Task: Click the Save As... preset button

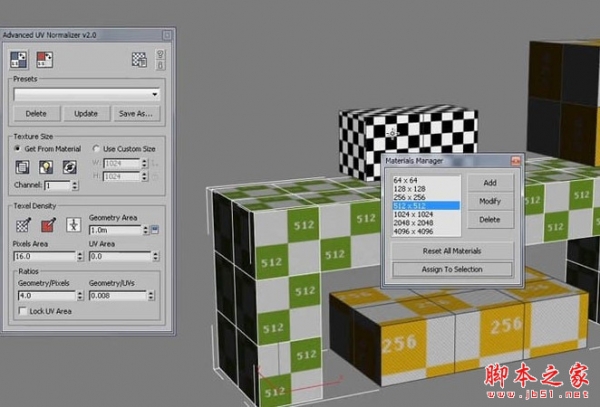Action: (136, 114)
